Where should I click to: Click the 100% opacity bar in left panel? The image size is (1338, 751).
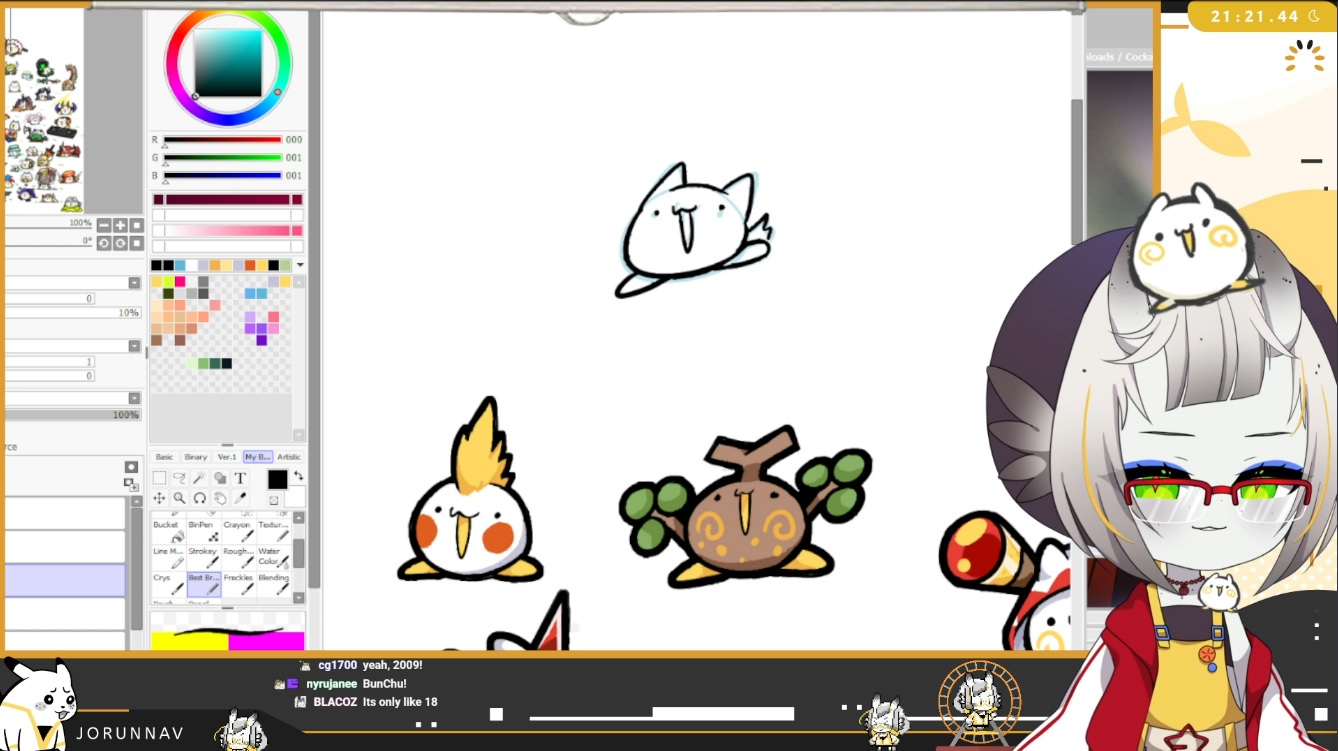pos(72,415)
